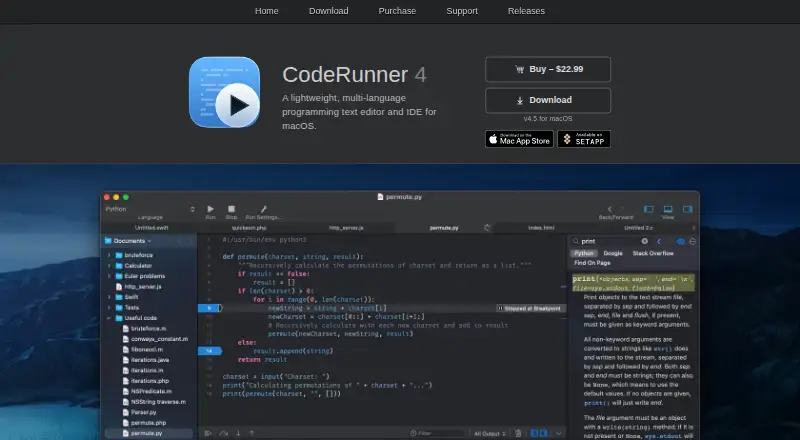Screen dimensions: 800x440
Task: Click the blue back chevron in docs panel
Action: point(659,241)
